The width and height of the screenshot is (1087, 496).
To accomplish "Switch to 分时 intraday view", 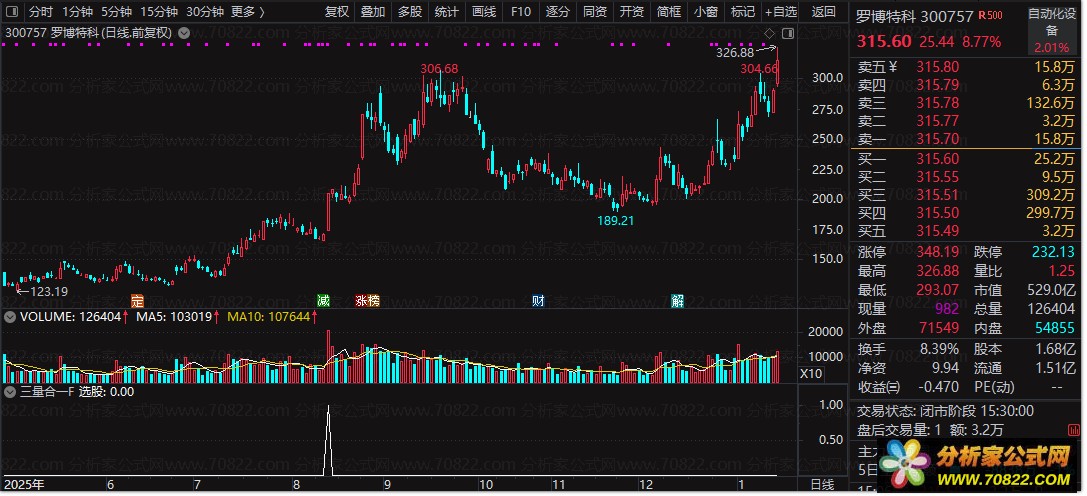I will coord(41,12).
